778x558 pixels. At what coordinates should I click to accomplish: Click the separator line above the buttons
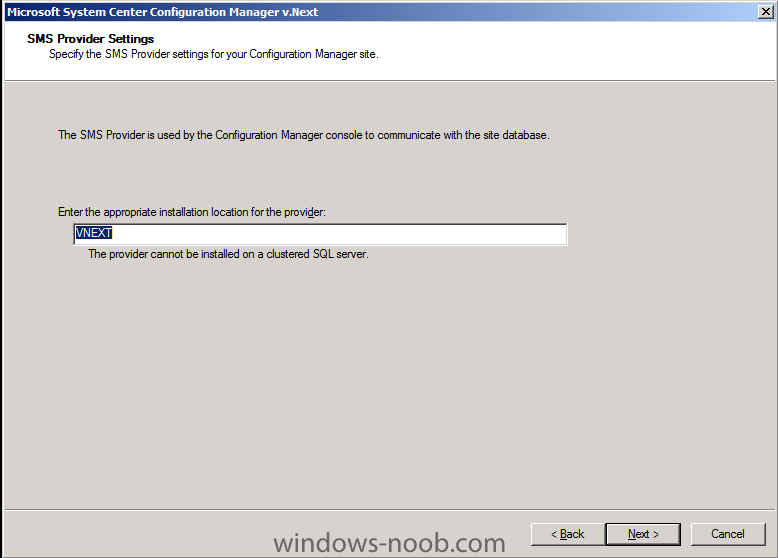pyautogui.click(x=389, y=509)
